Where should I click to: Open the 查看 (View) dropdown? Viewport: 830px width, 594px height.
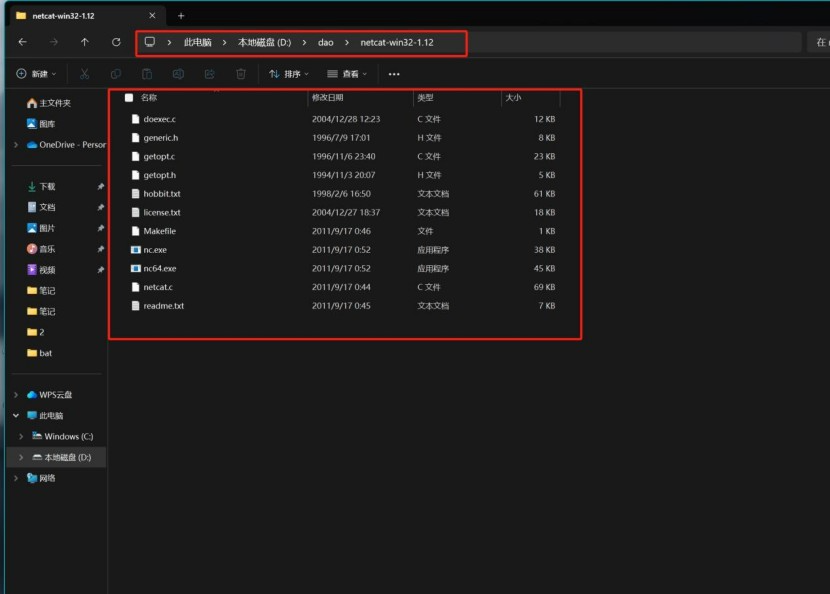coord(347,74)
